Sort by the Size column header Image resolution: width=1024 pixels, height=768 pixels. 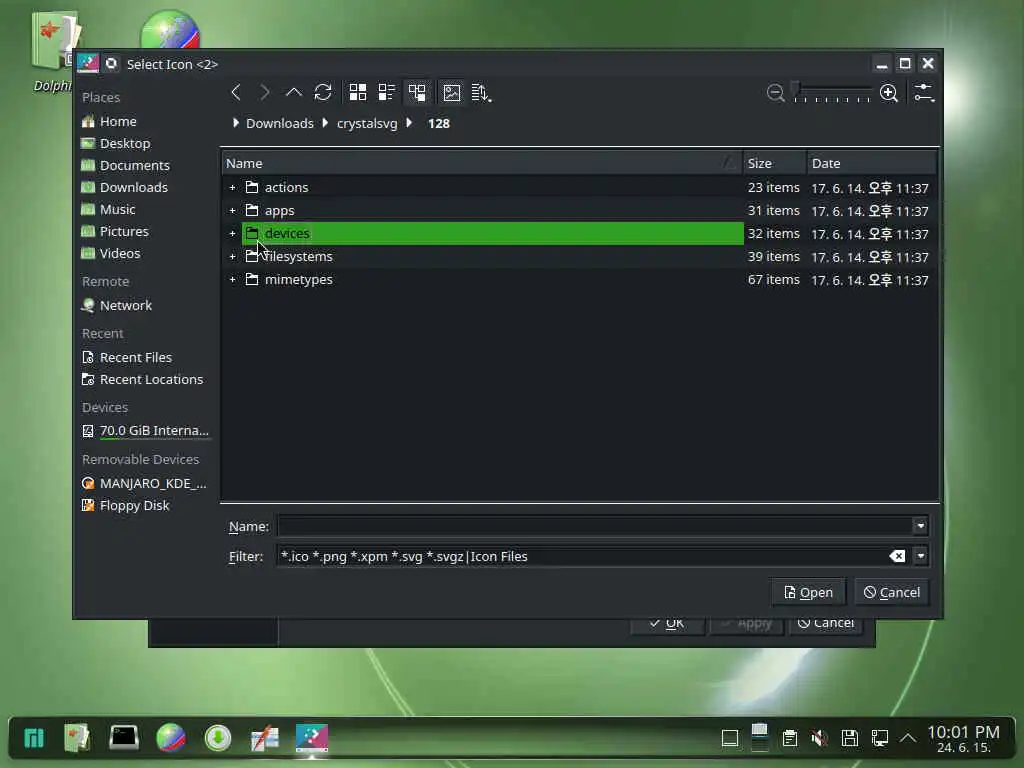coord(774,163)
